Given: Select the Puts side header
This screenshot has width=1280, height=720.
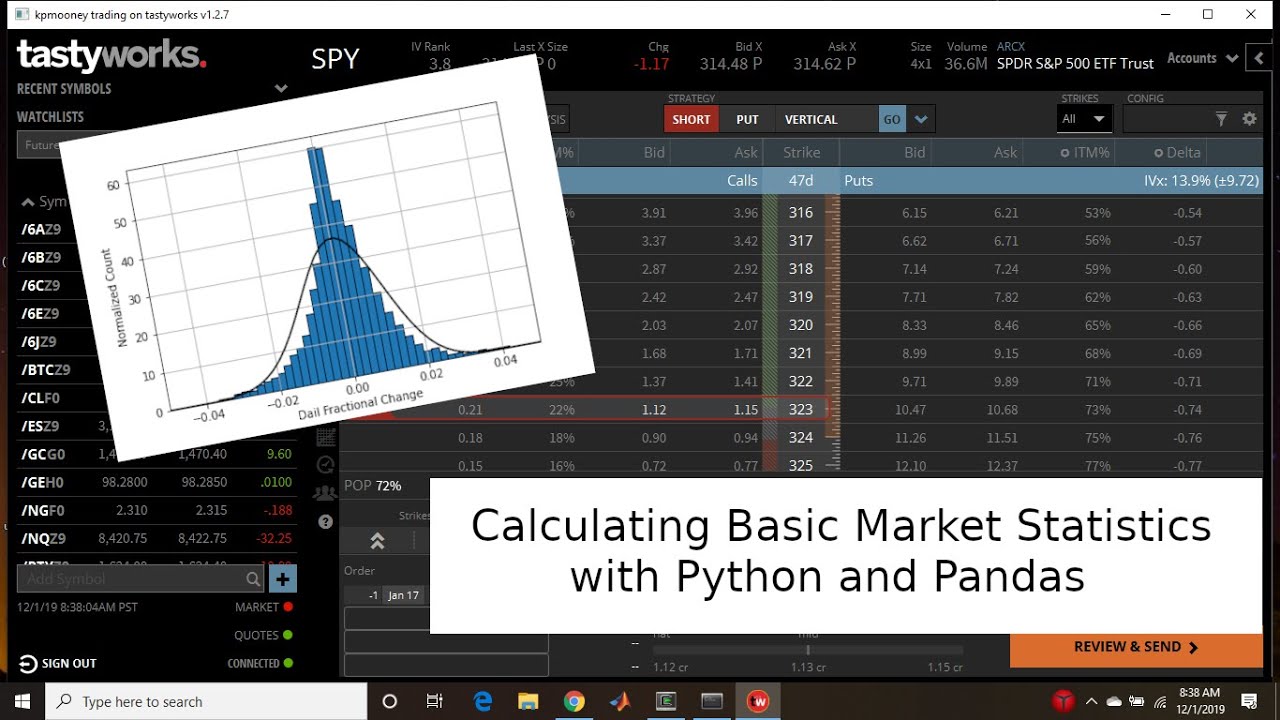Looking at the screenshot, I should tap(859, 181).
